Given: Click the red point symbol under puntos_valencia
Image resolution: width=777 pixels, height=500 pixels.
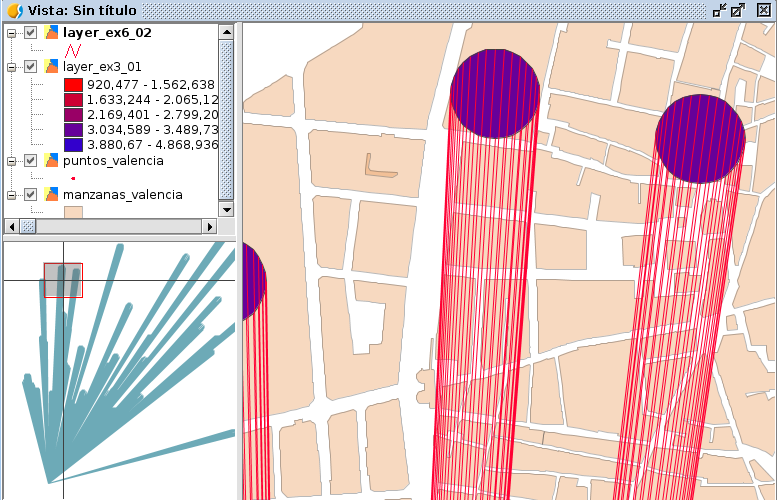Looking at the screenshot, I should [73, 178].
